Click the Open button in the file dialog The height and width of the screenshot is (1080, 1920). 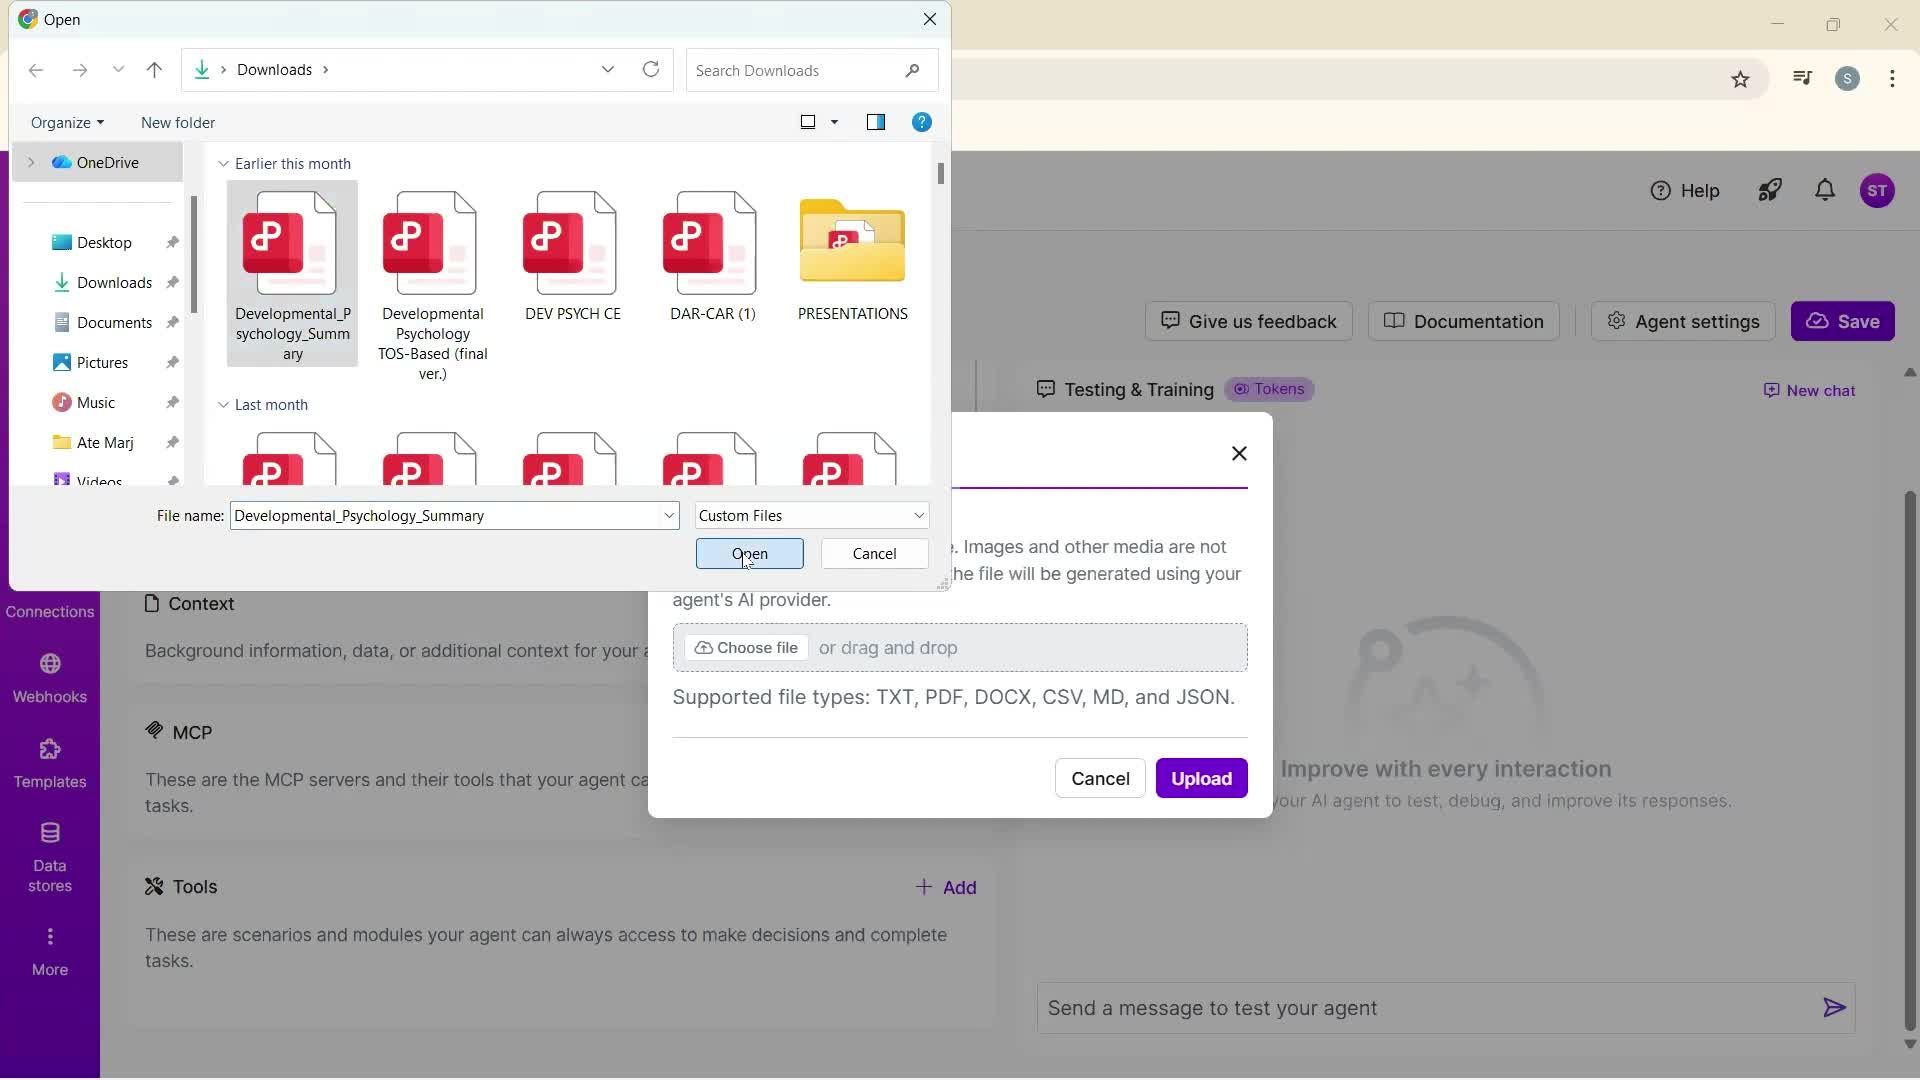pyautogui.click(x=749, y=554)
